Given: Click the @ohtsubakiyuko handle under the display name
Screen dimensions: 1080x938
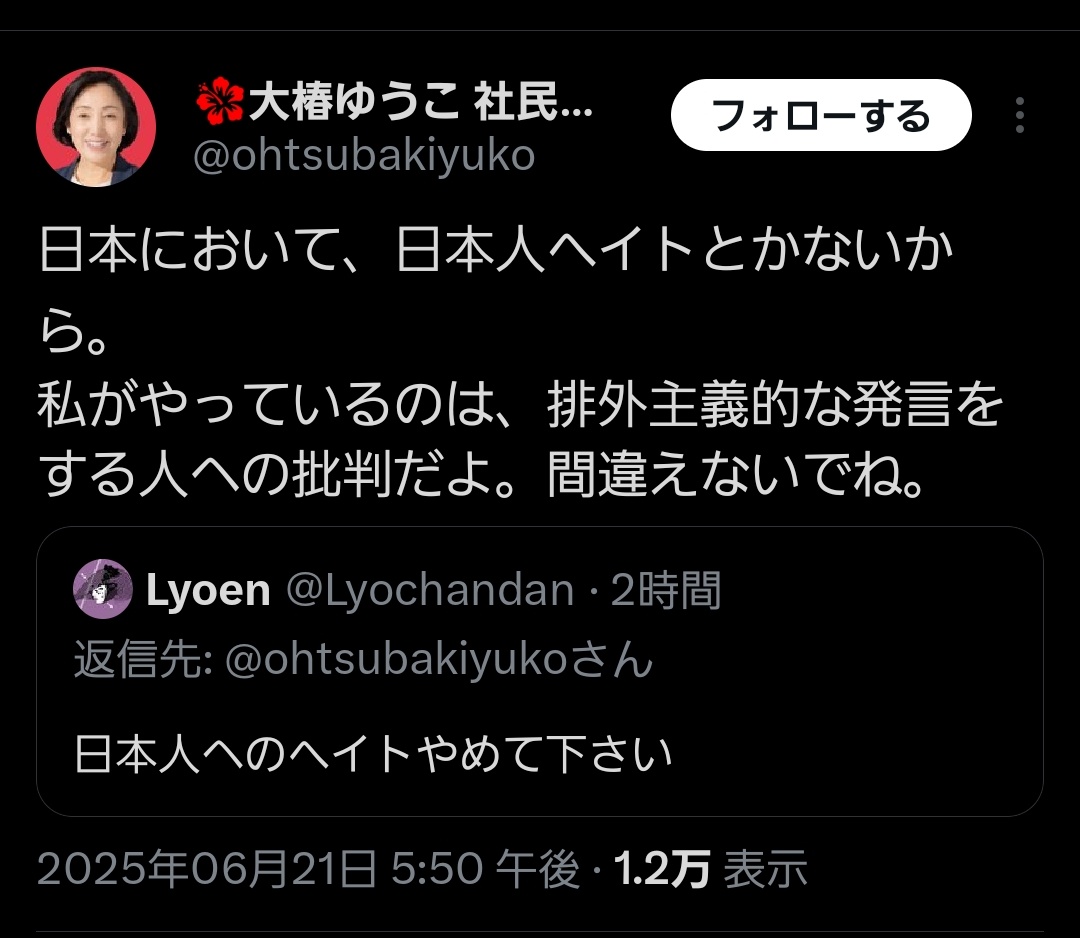Looking at the screenshot, I should click(364, 156).
